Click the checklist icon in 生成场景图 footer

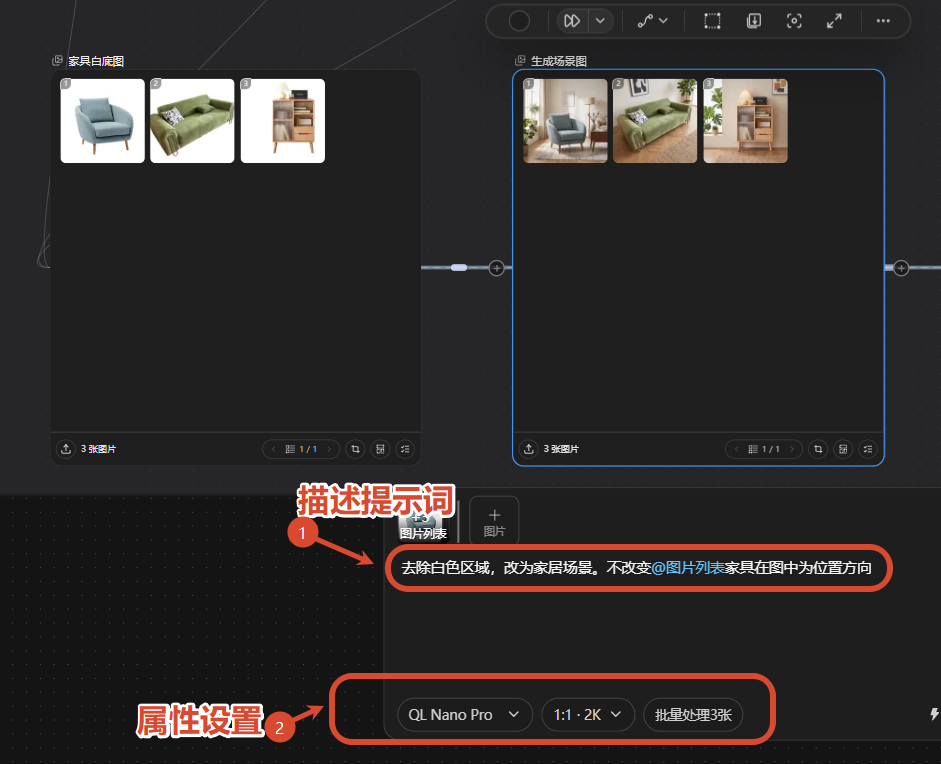pos(868,449)
